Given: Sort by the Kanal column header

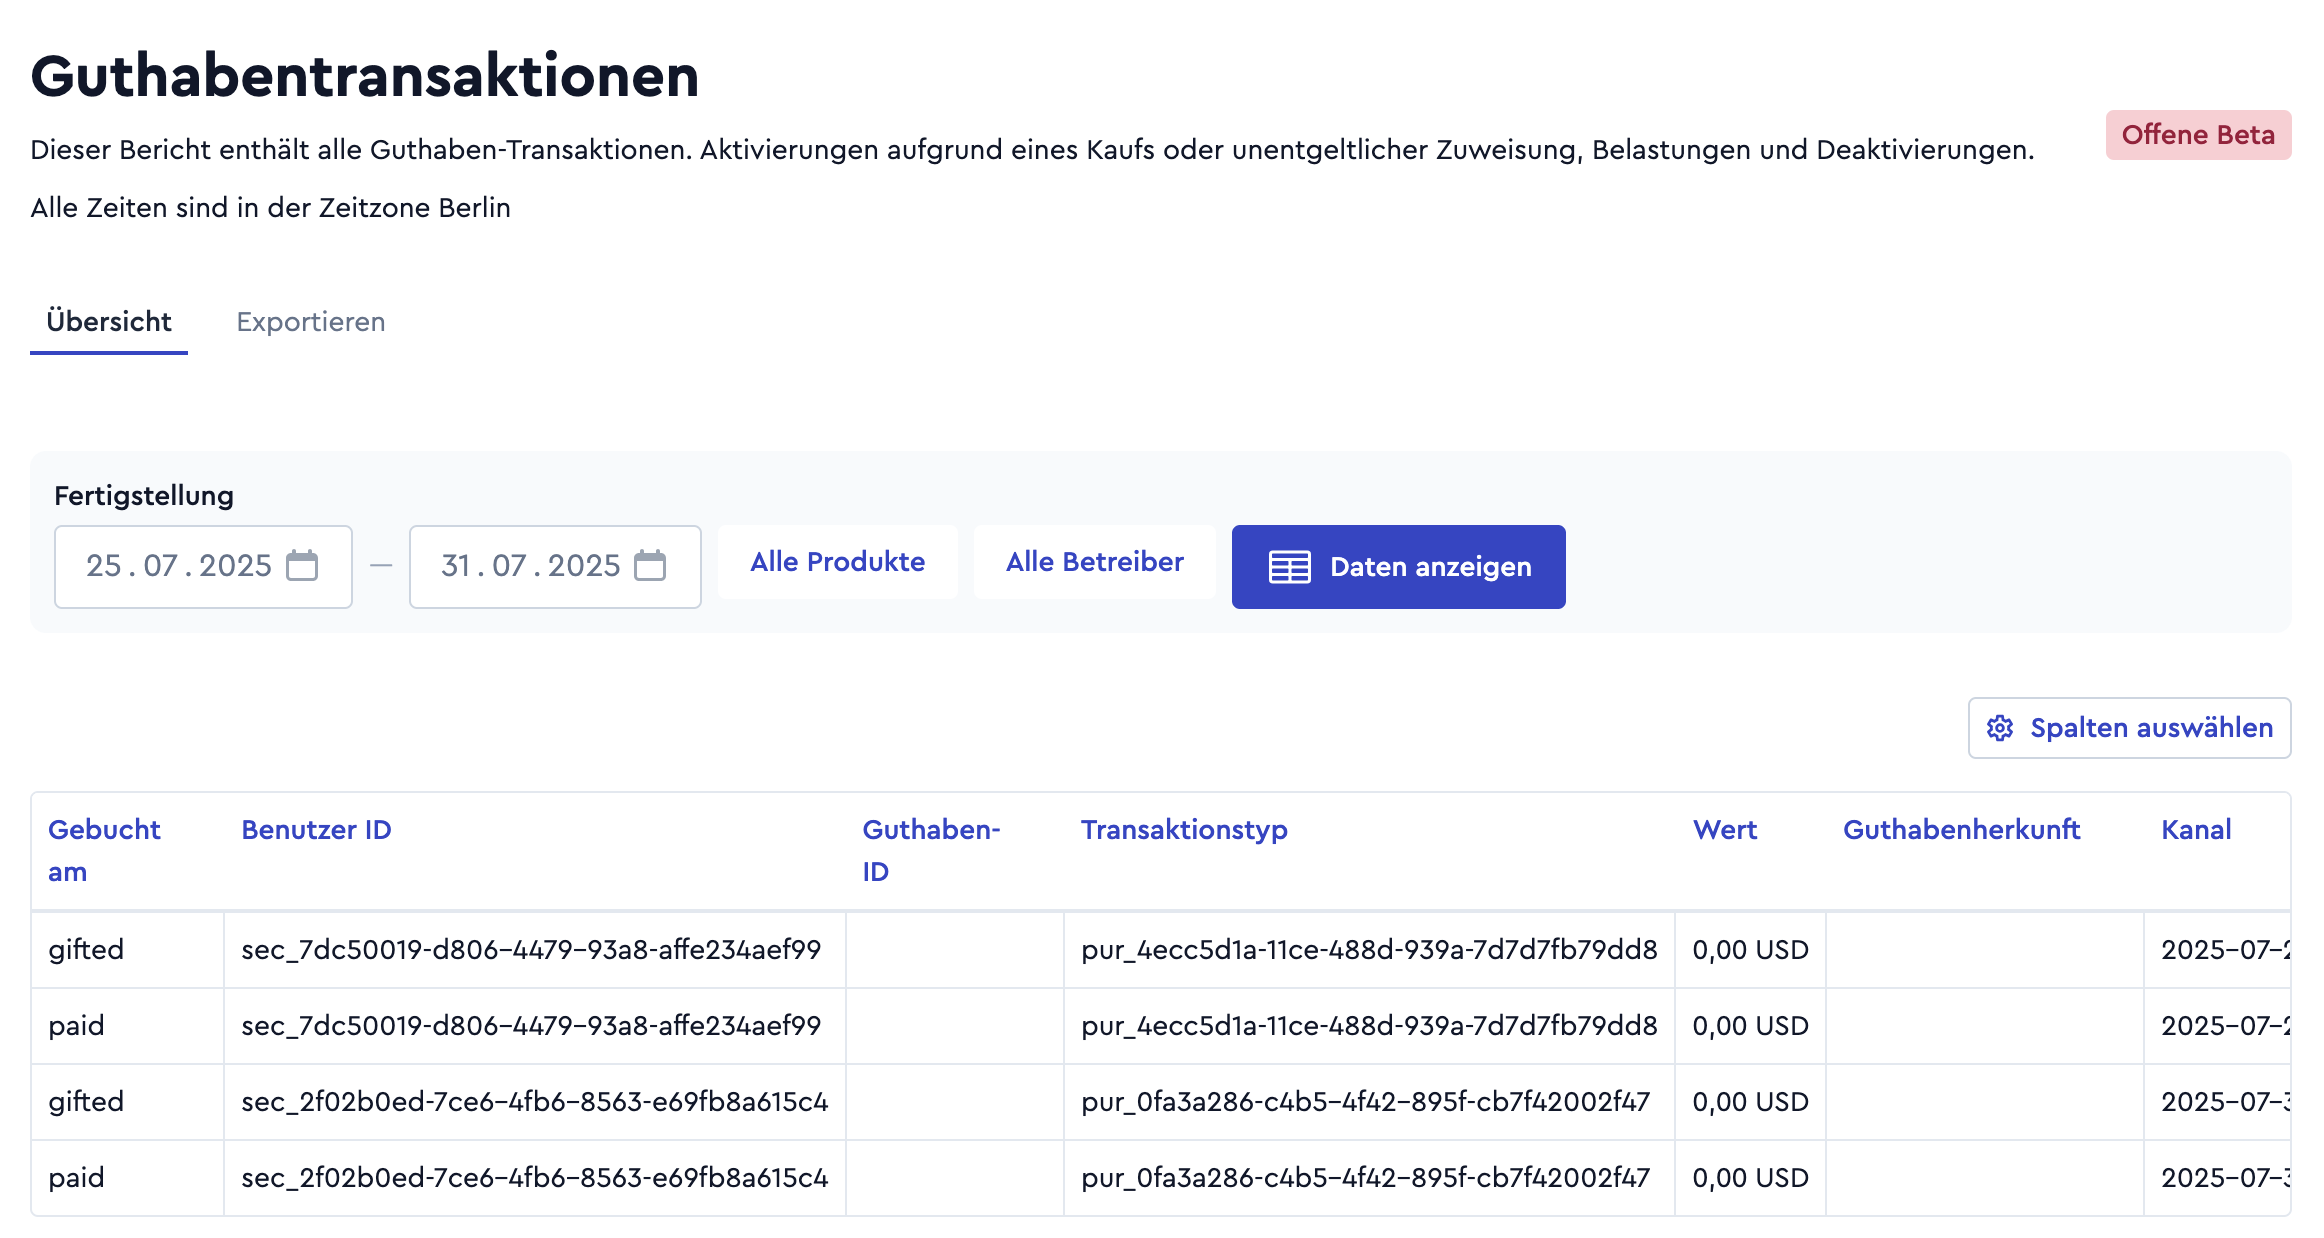Looking at the screenshot, I should (x=2196, y=830).
